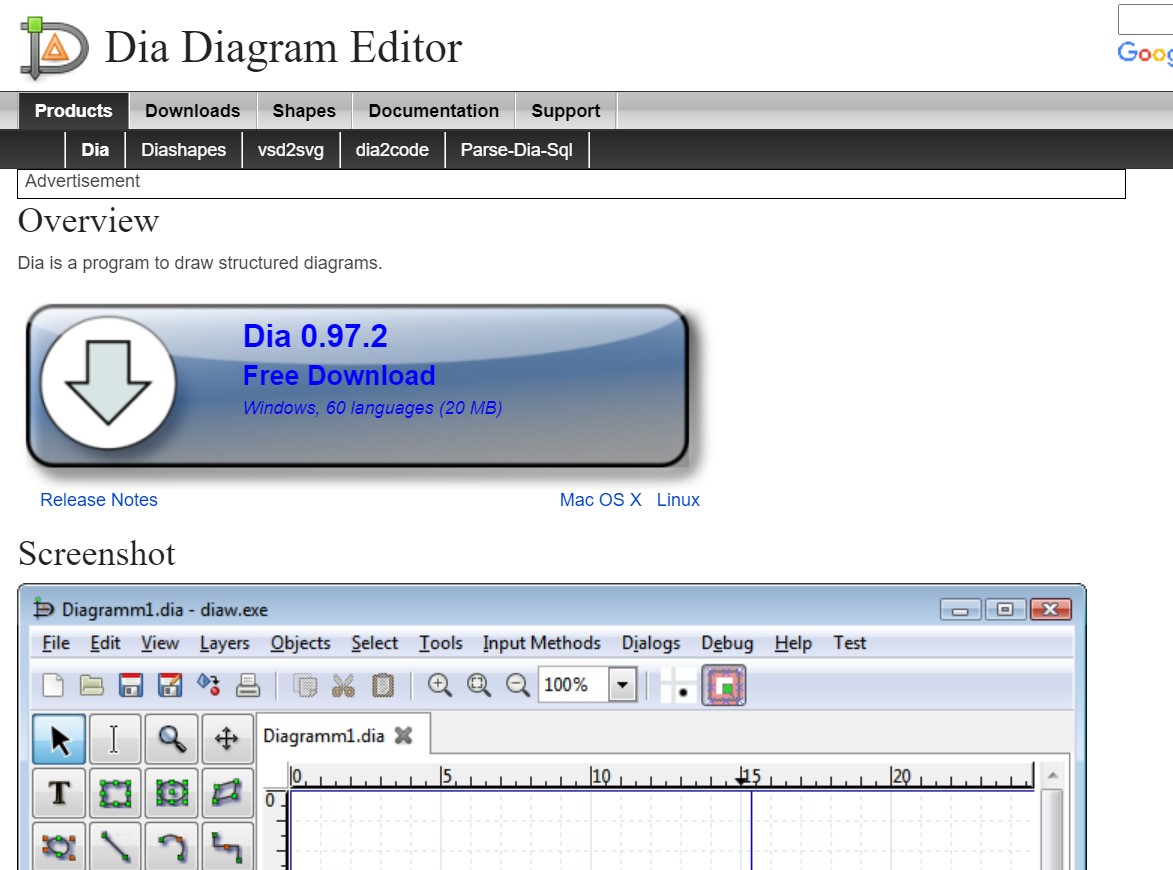Click the magnify tool in the toolbox
1173x870 pixels.
pyautogui.click(x=171, y=739)
